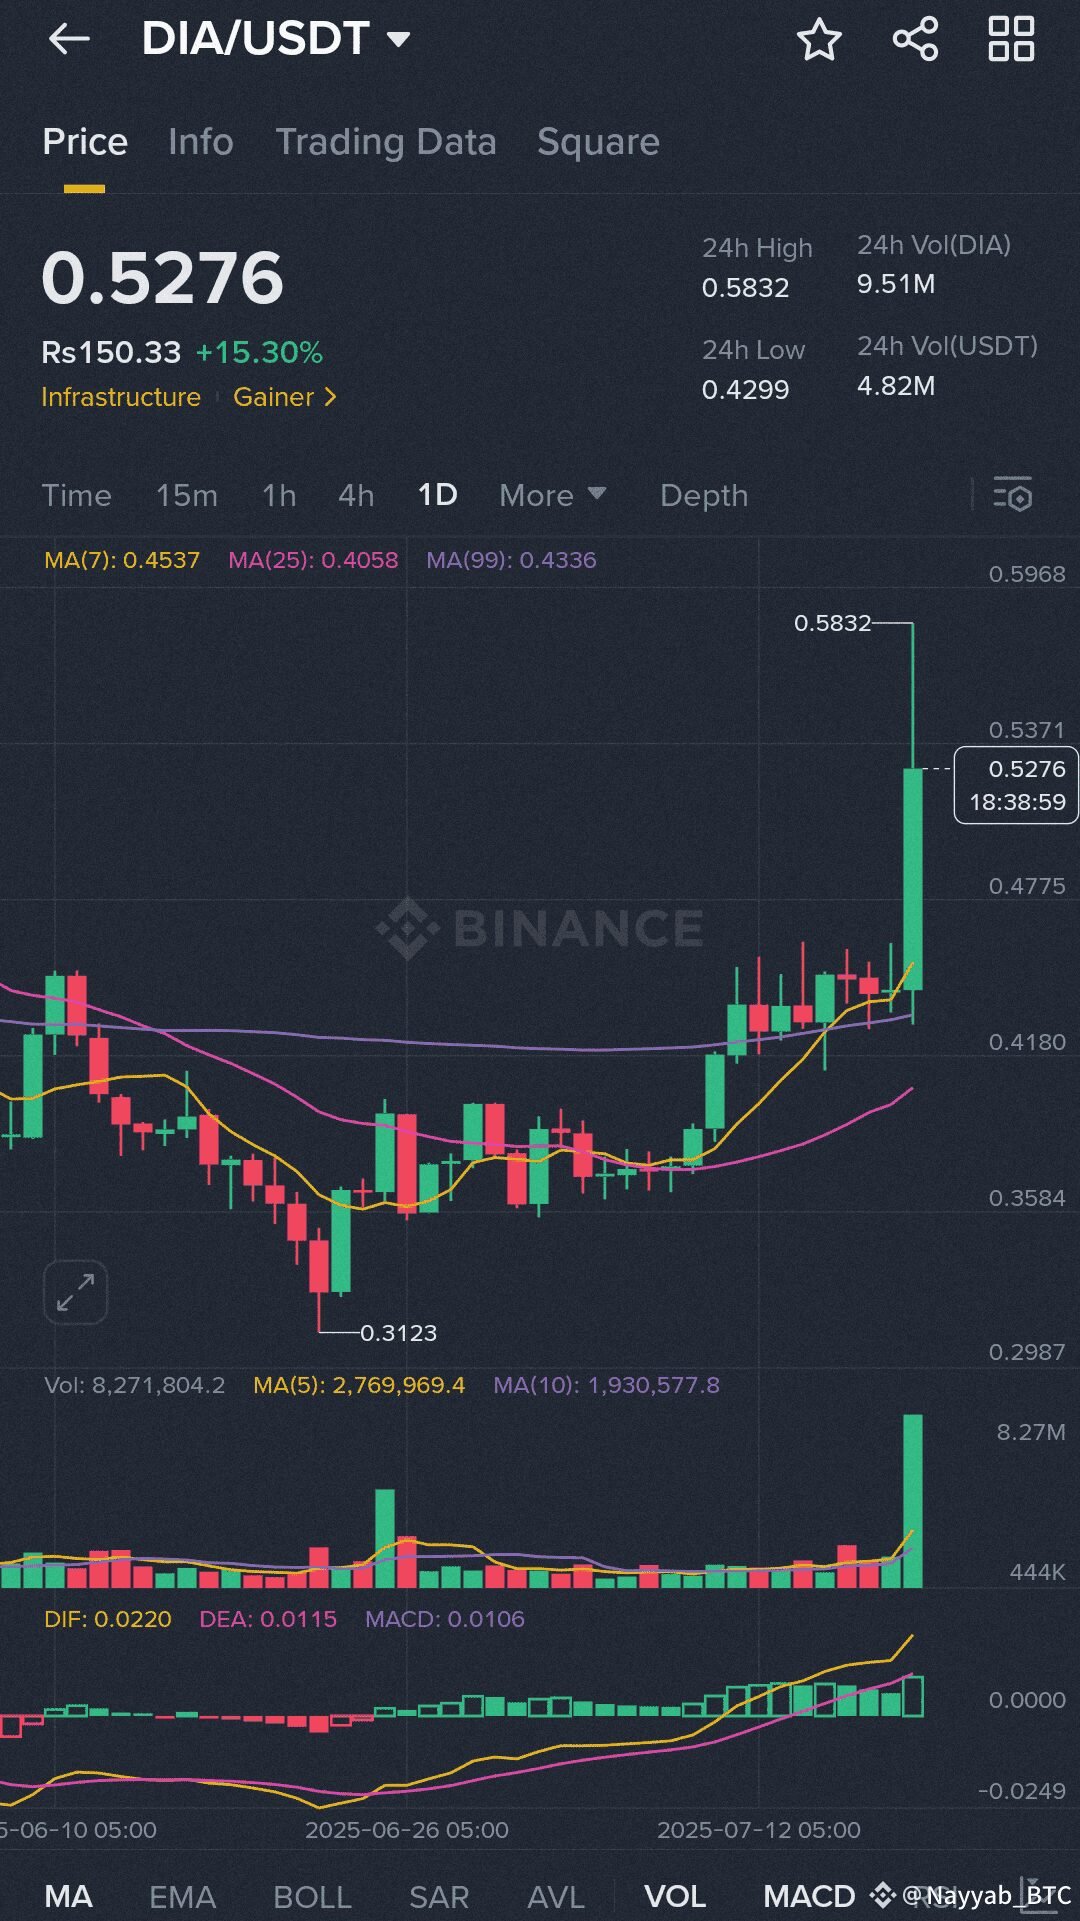The width and height of the screenshot is (1080, 1921).
Task: Open the Square tab
Action: tap(598, 142)
